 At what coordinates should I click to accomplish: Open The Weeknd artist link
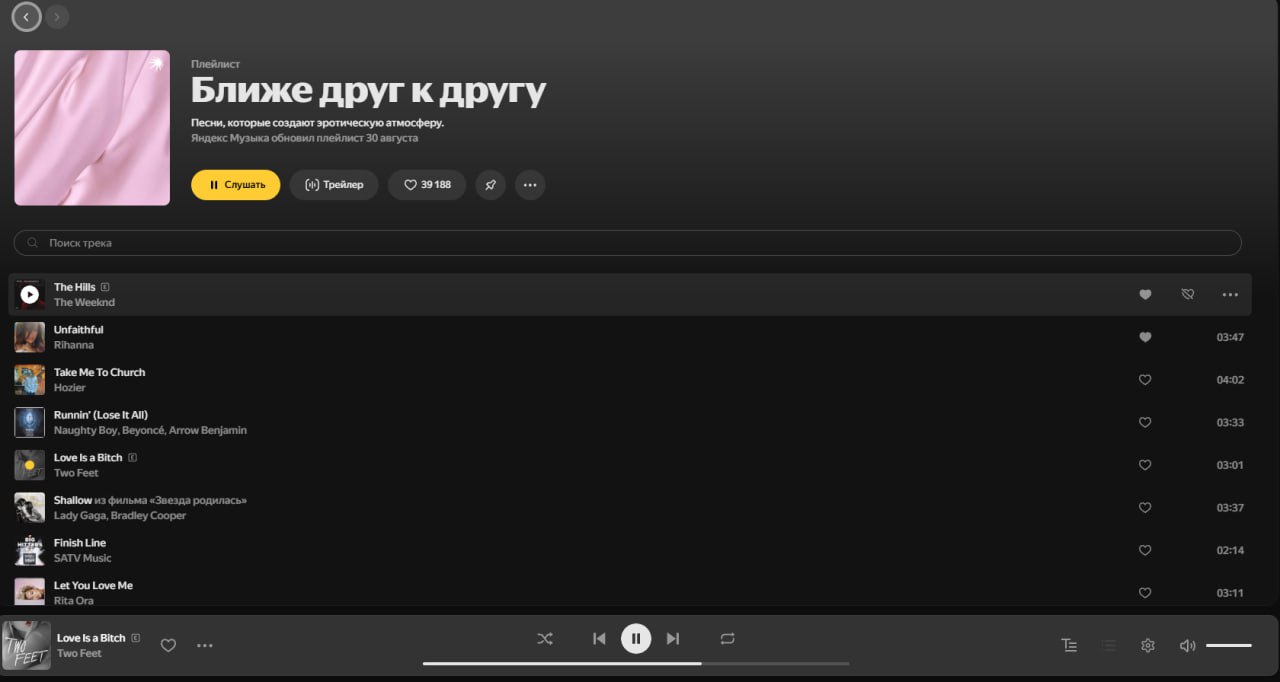coord(84,302)
